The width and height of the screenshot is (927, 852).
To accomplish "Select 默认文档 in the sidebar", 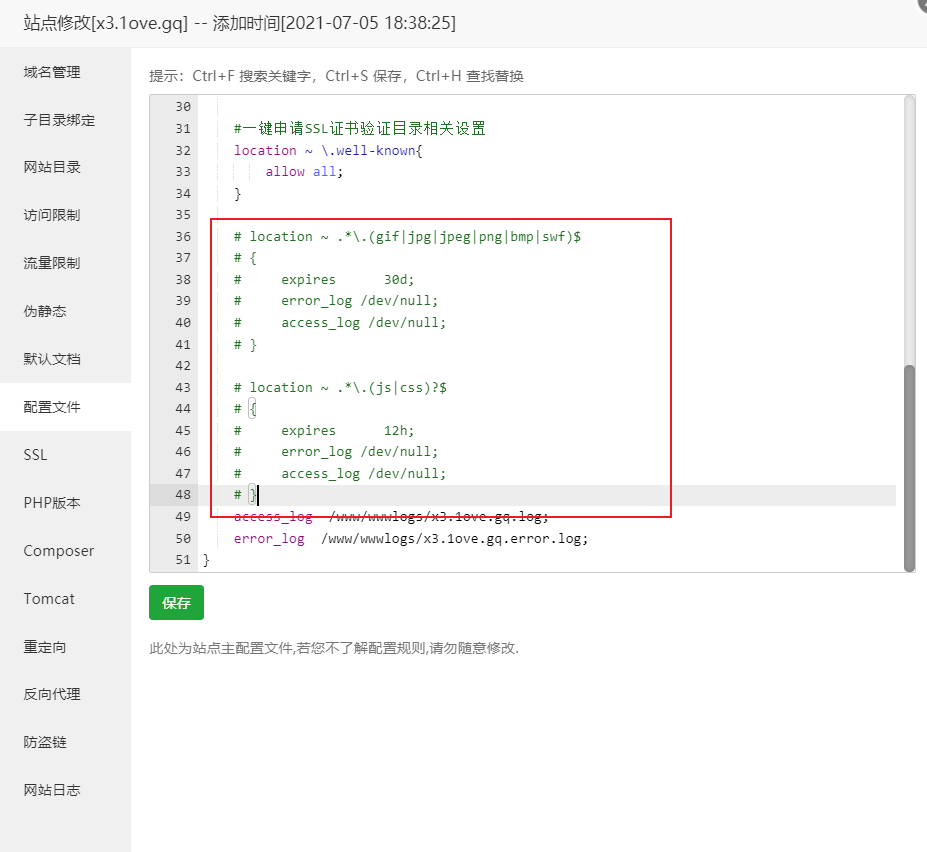I will [52, 359].
